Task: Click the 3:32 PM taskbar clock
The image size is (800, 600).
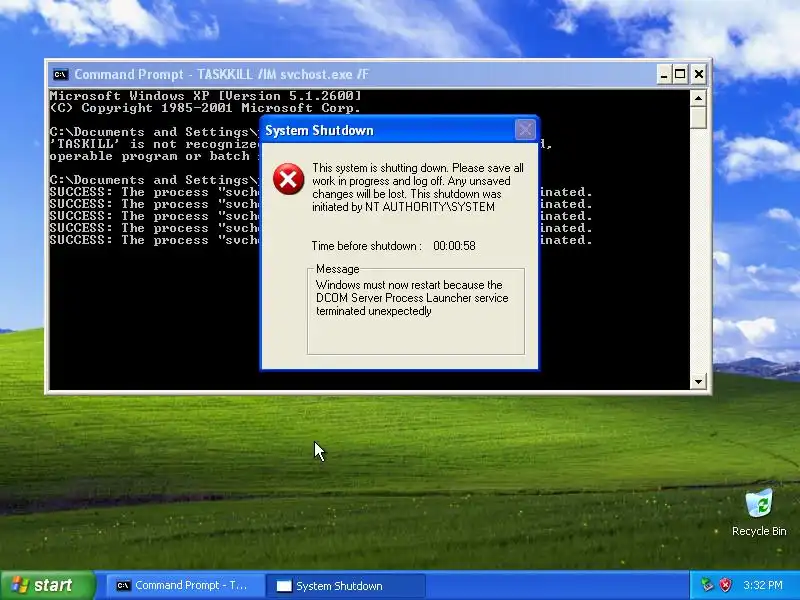Action: (x=763, y=585)
